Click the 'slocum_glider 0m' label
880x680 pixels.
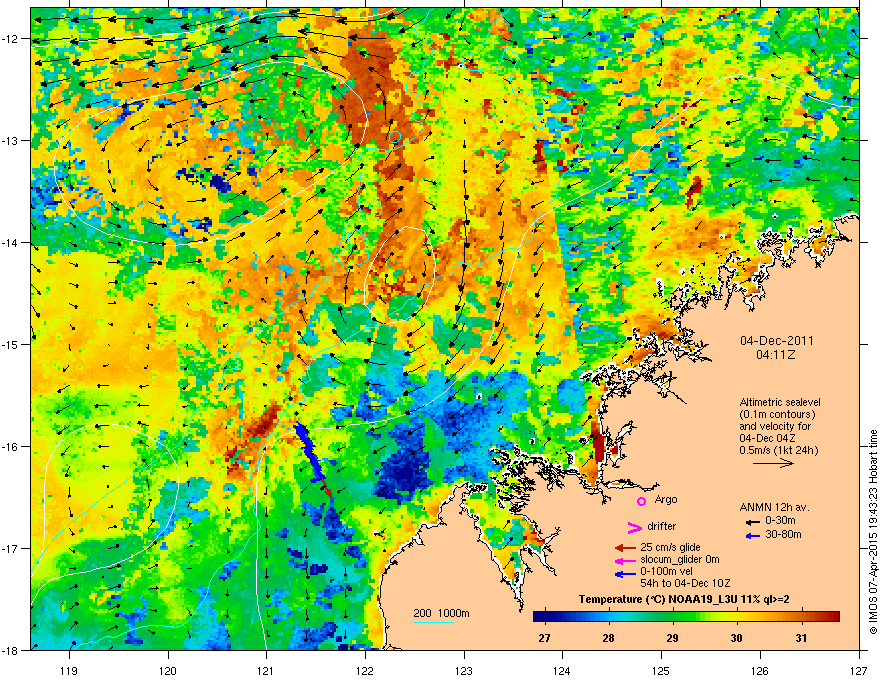tap(680, 559)
